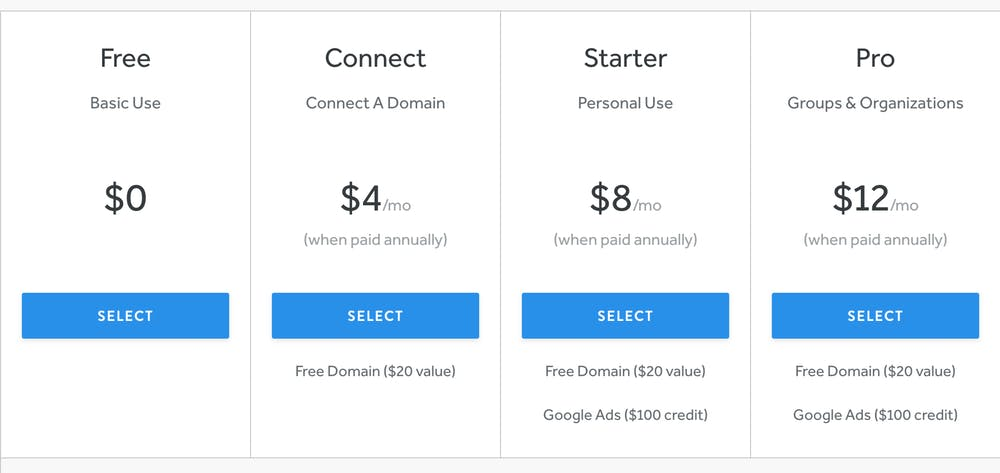Click the Pro plan heading
Screen dimensions: 1000x473
pyautogui.click(x=875, y=58)
